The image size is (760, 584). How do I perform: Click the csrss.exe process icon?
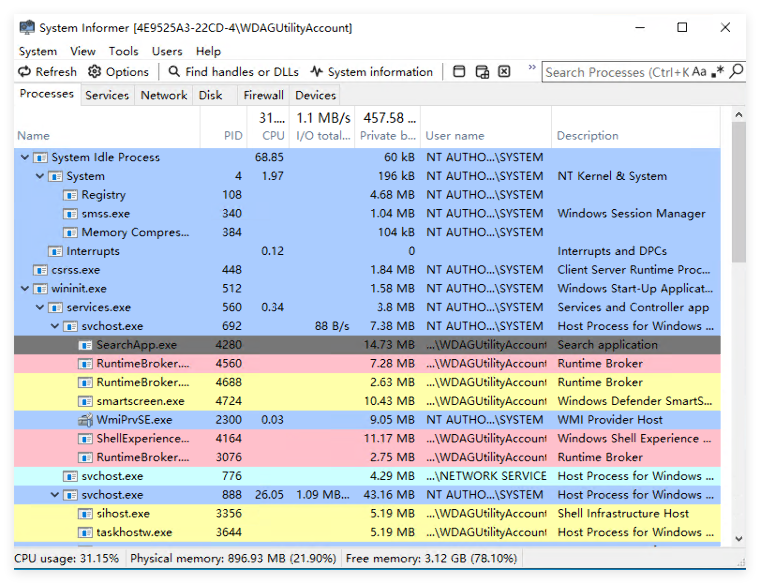pyautogui.click(x=40, y=270)
